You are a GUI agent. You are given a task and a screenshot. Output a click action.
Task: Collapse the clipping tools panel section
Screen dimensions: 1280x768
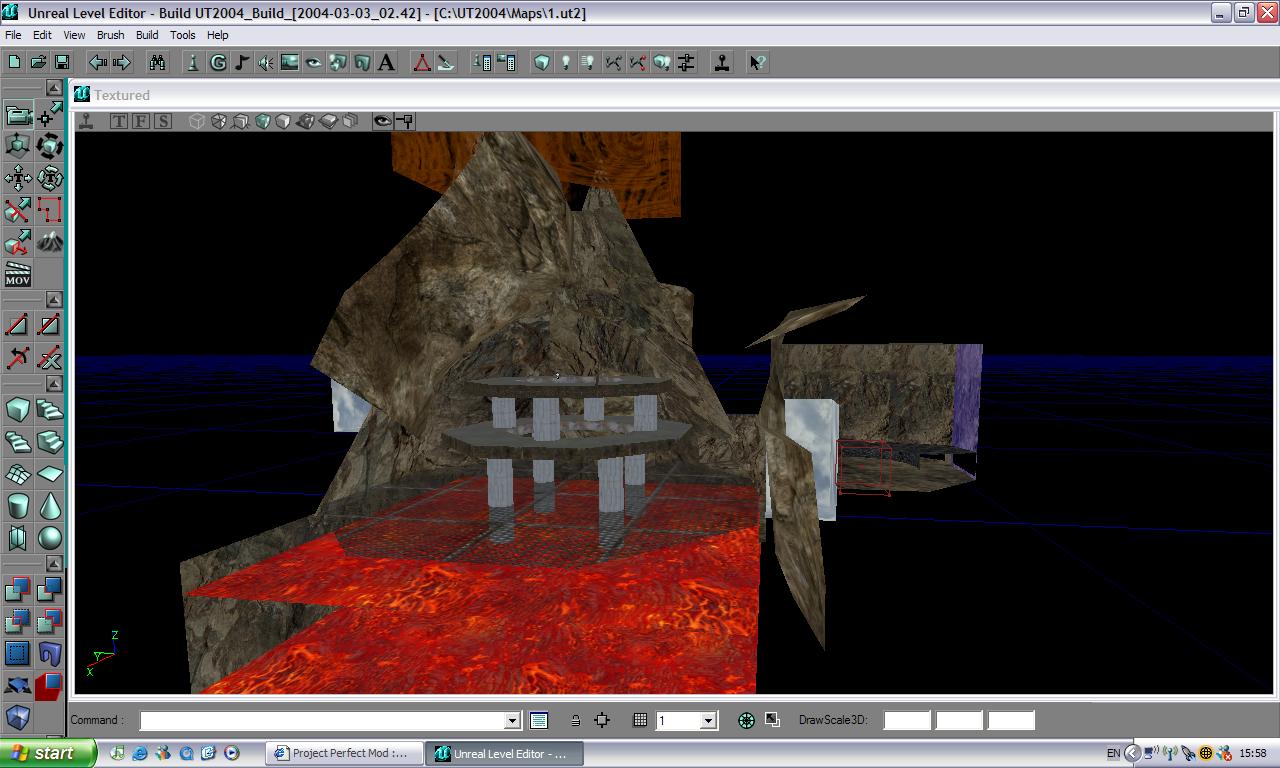point(54,300)
